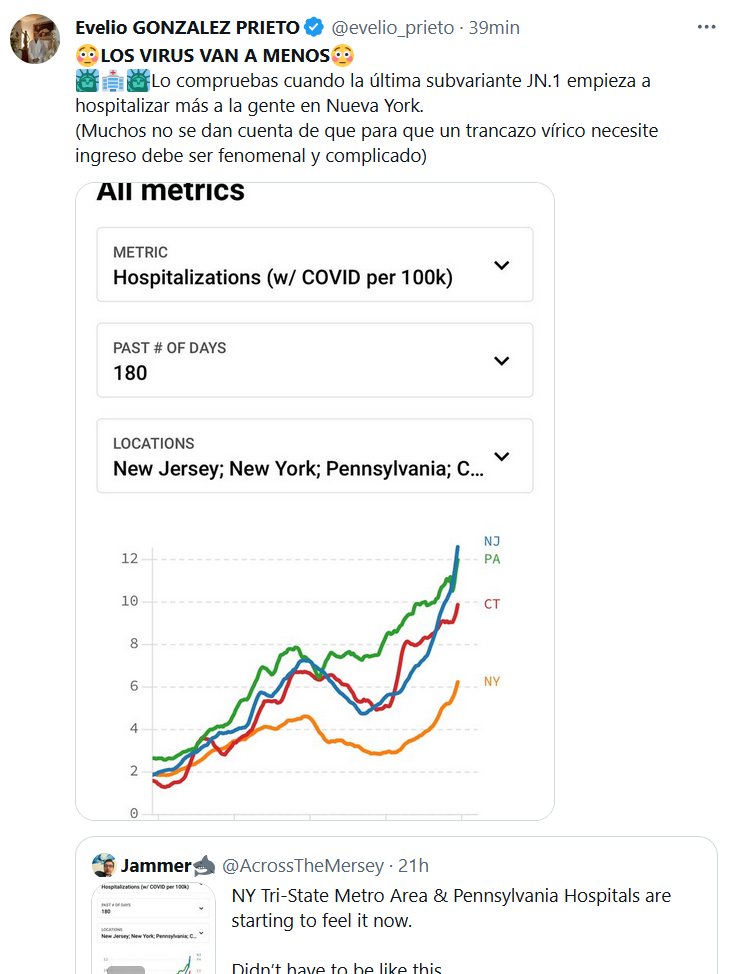Click the NJ legend label on chart
This screenshot has height=974, width=738.
(x=491, y=541)
